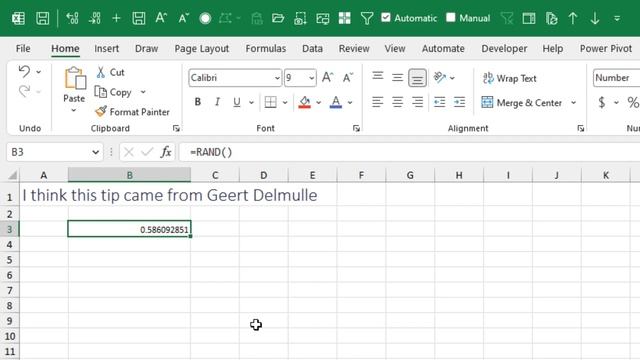Image resolution: width=640 pixels, height=360 pixels.
Task: Click the Paste clipboard icon
Action: tap(75, 78)
